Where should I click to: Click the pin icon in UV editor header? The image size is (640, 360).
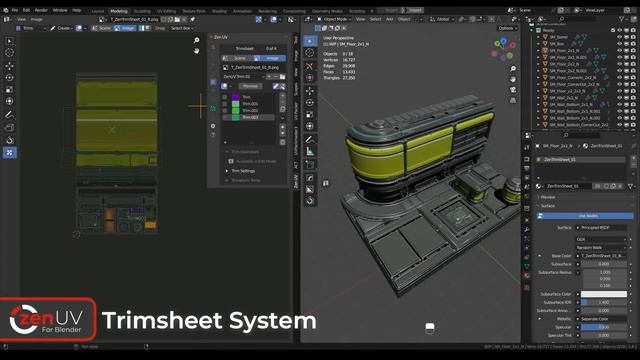193,19
